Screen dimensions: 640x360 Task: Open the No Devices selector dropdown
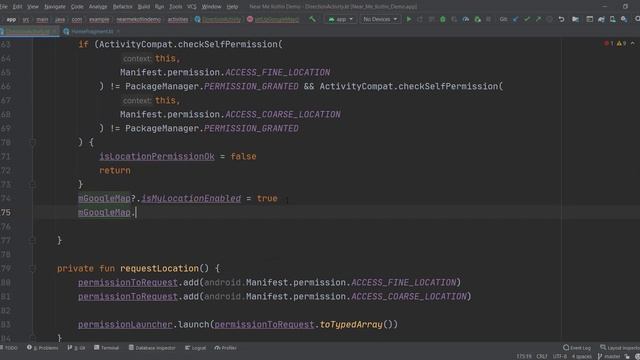(x=380, y=19)
